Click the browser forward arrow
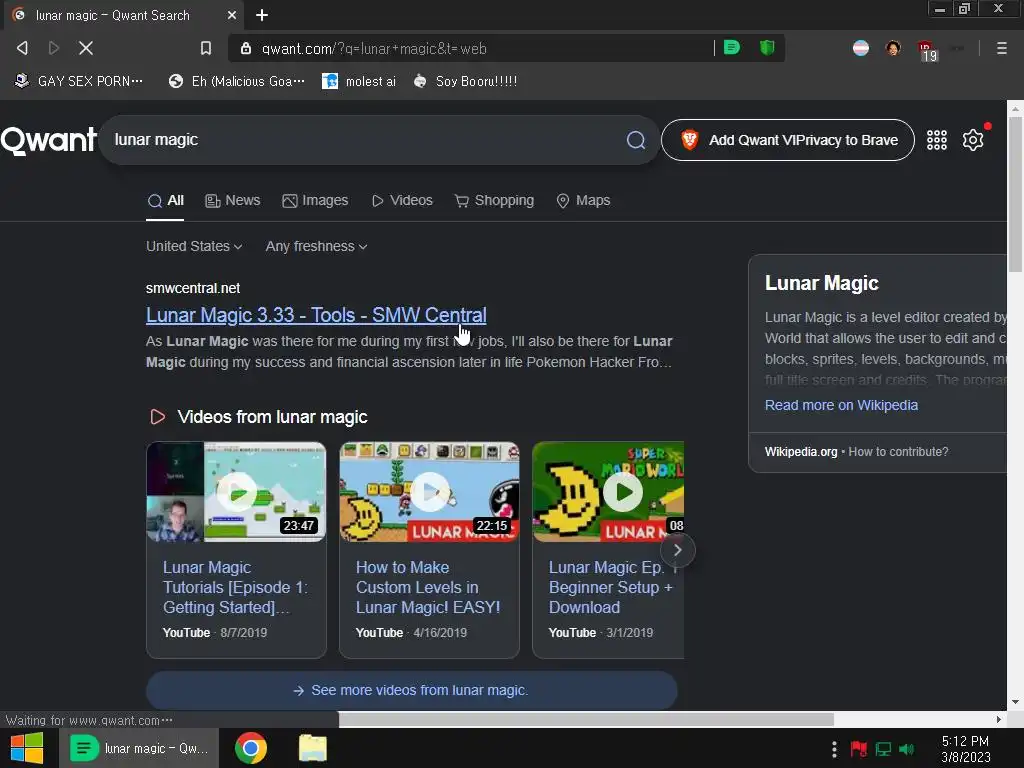1024x768 pixels. (54, 48)
